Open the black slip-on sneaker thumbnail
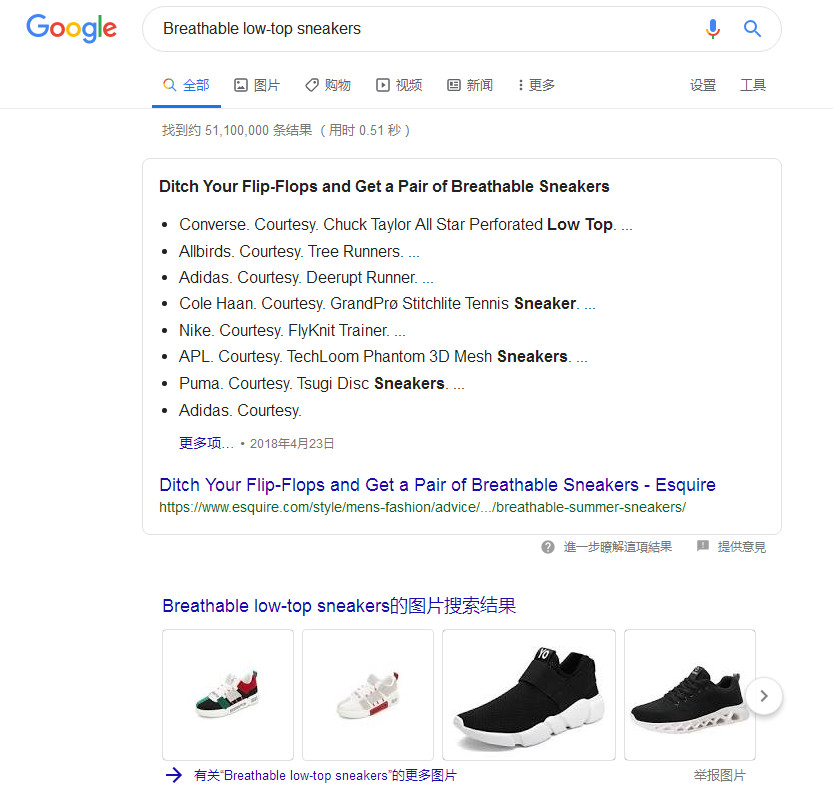The height and width of the screenshot is (789, 833). pos(529,695)
